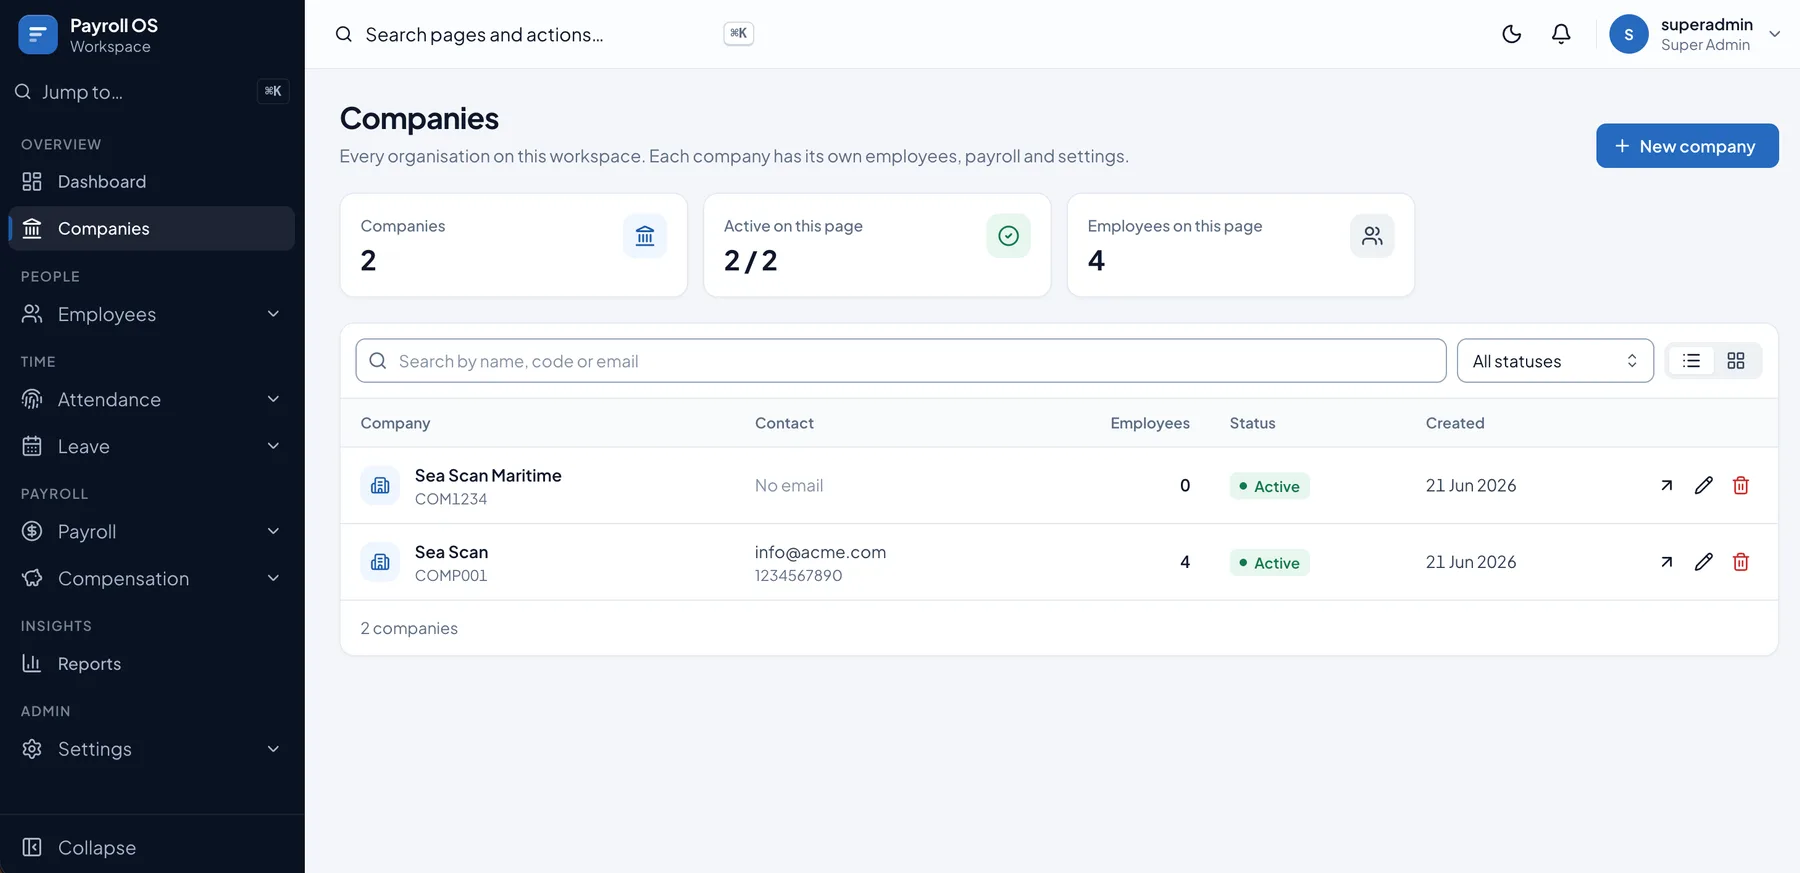Edit Sea Scan Maritime with the pencil icon
Screen dimensions: 1800x873
(1704, 486)
